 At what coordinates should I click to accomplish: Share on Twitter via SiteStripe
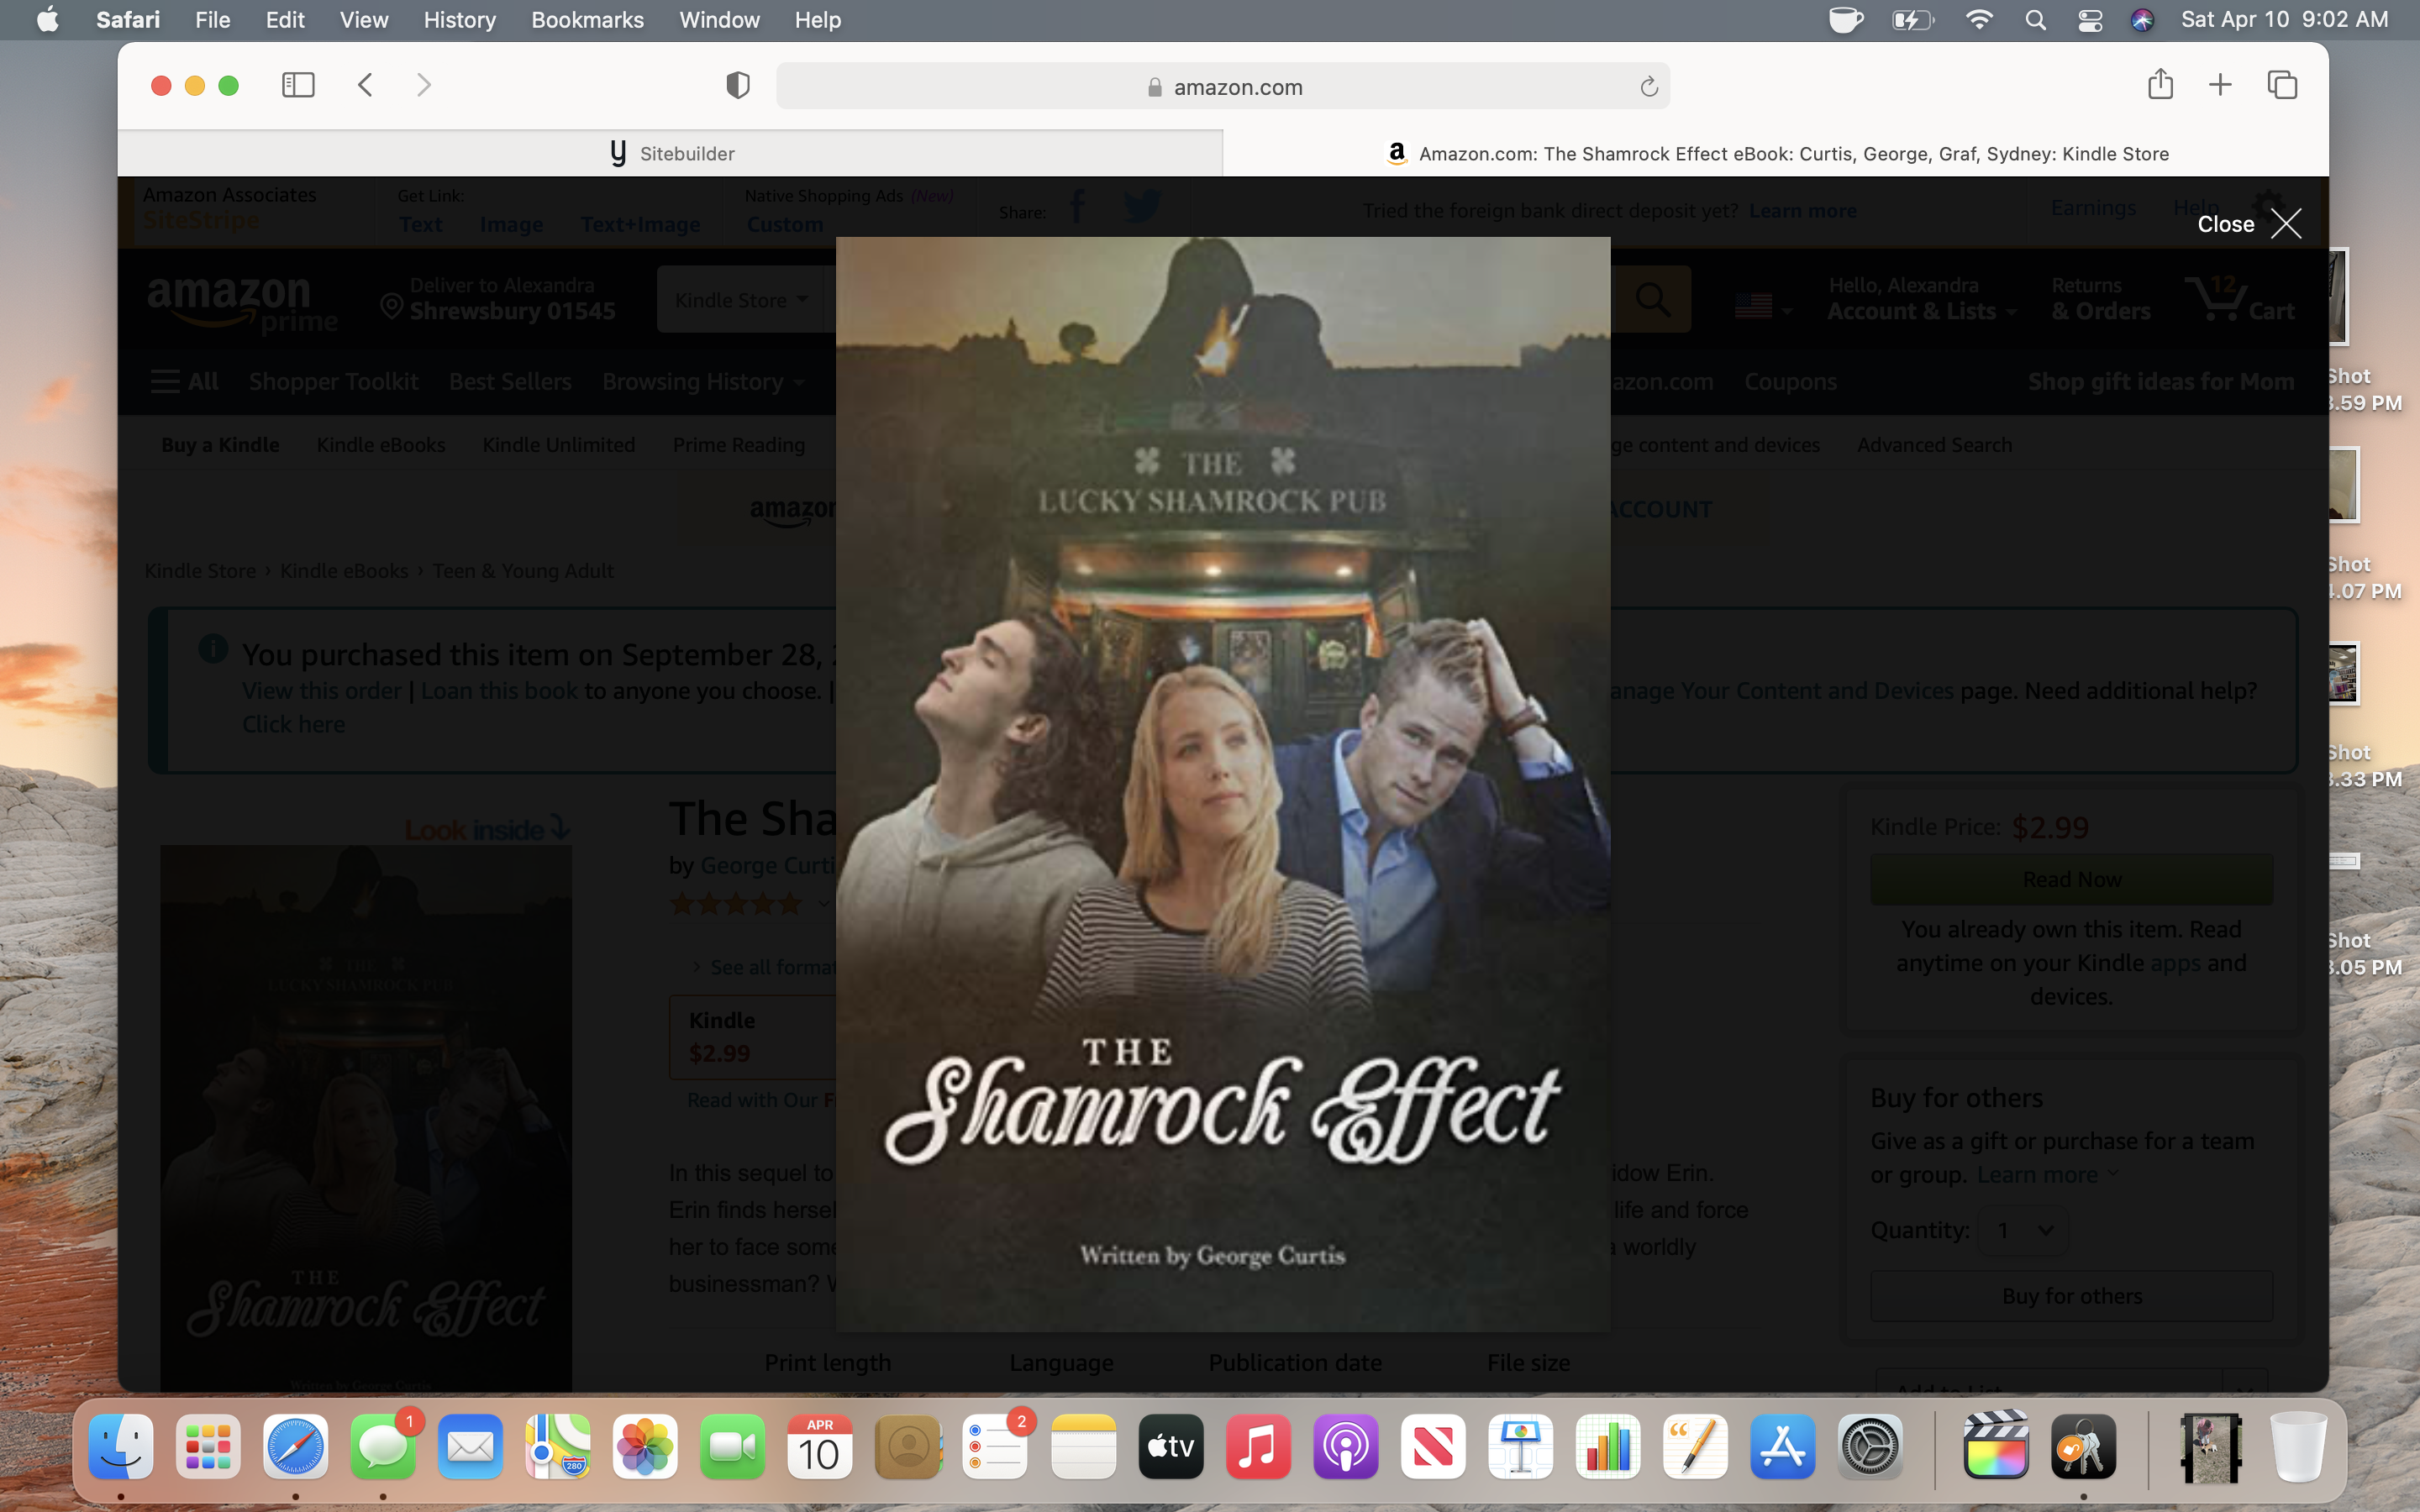[1141, 207]
